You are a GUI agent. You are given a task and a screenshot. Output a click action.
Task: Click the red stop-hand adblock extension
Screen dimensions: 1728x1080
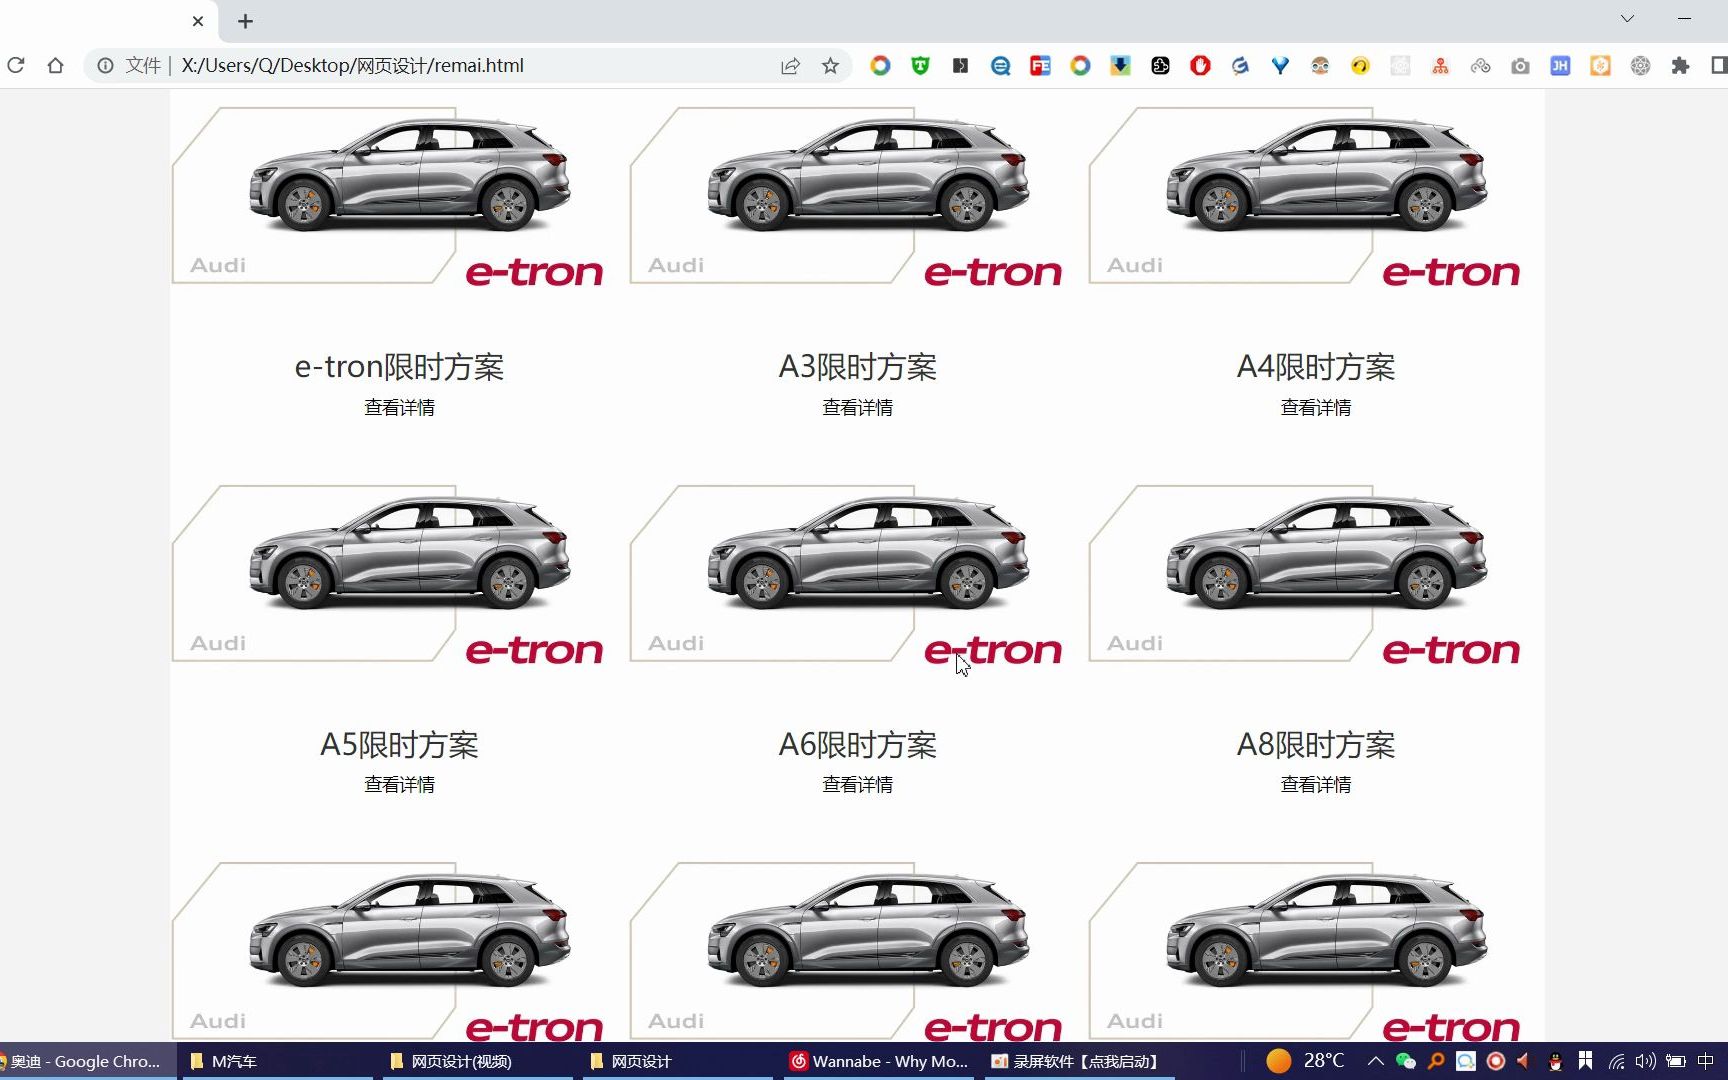1200,66
